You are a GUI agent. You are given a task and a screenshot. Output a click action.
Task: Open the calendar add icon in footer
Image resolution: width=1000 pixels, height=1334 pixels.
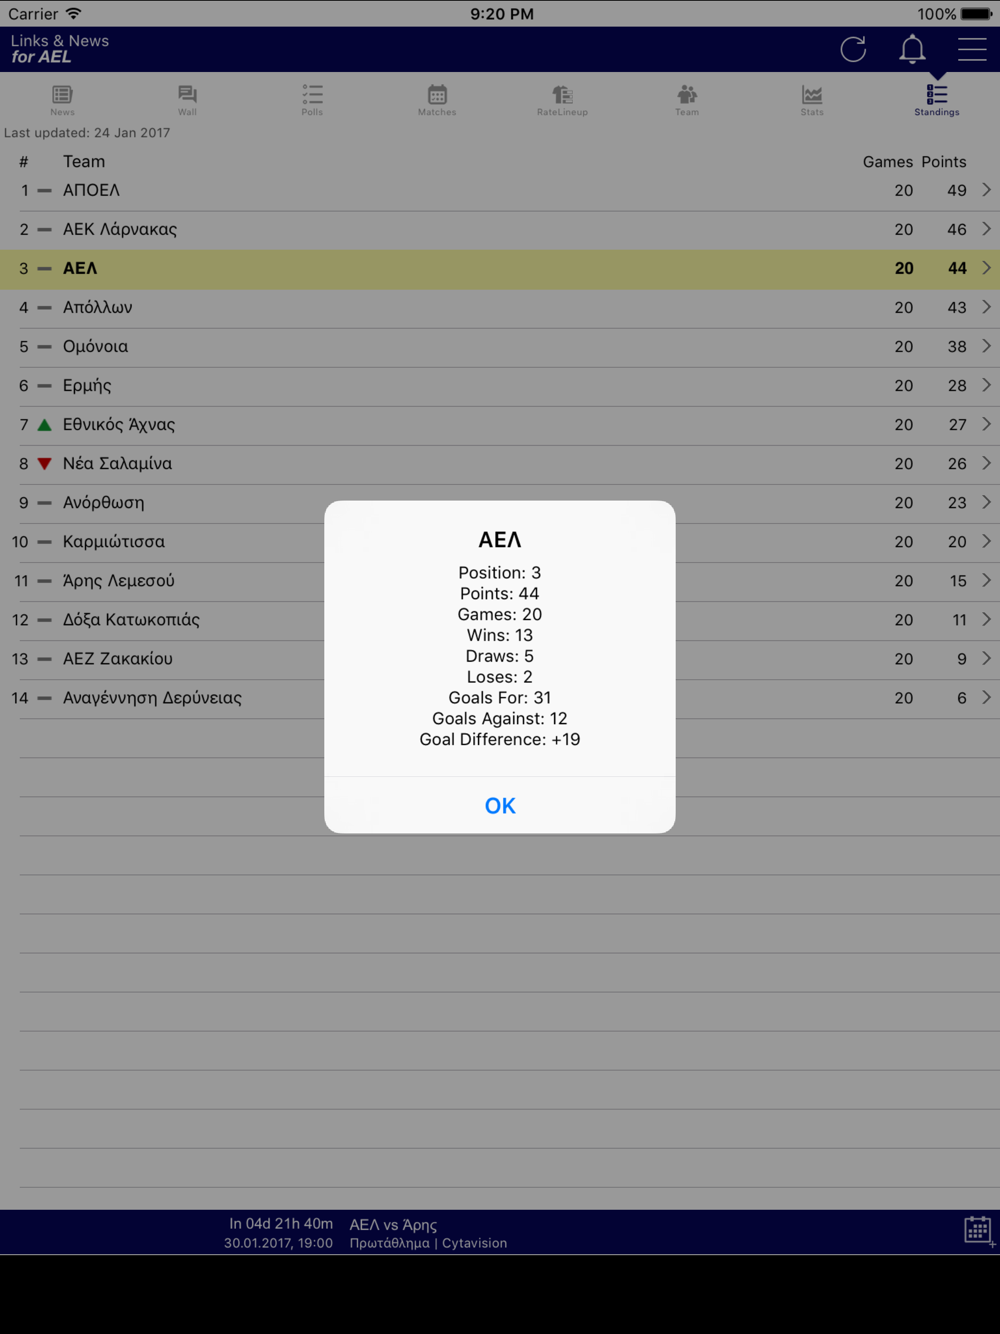[978, 1231]
